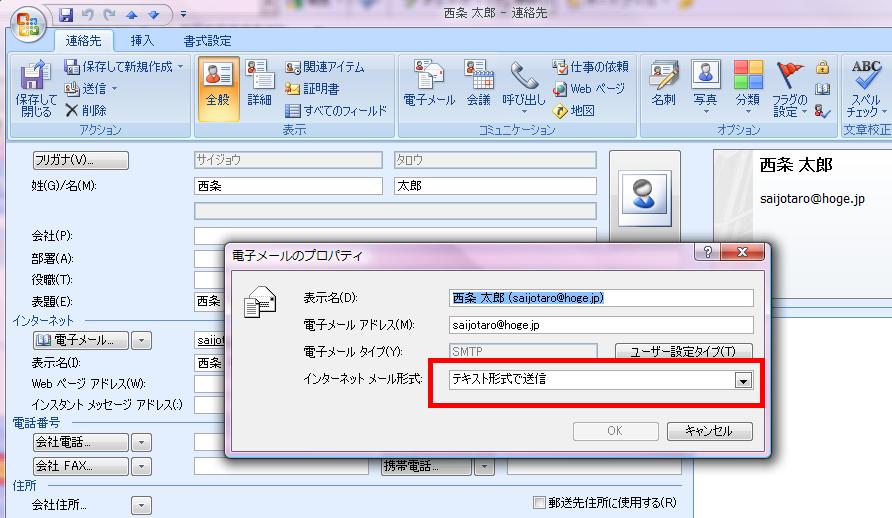Open the Internet mail format dropdown
892x518 pixels.
(x=742, y=380)
